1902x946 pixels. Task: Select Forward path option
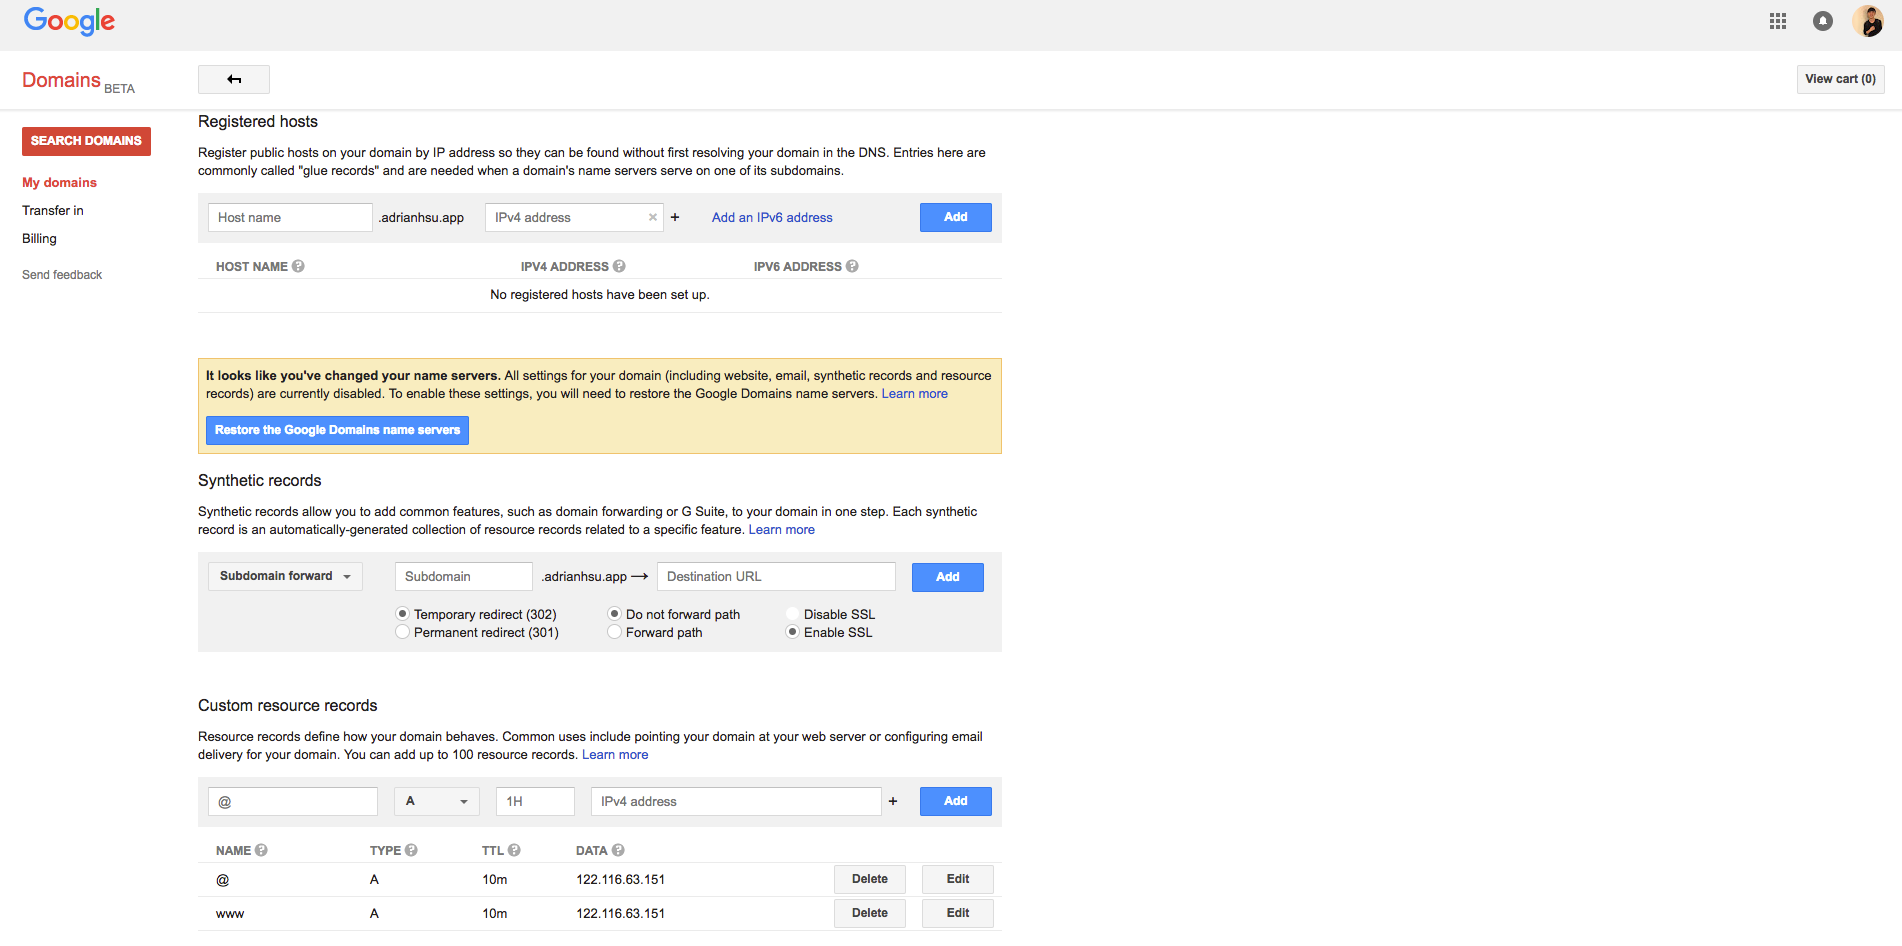(x=615, y=632)
